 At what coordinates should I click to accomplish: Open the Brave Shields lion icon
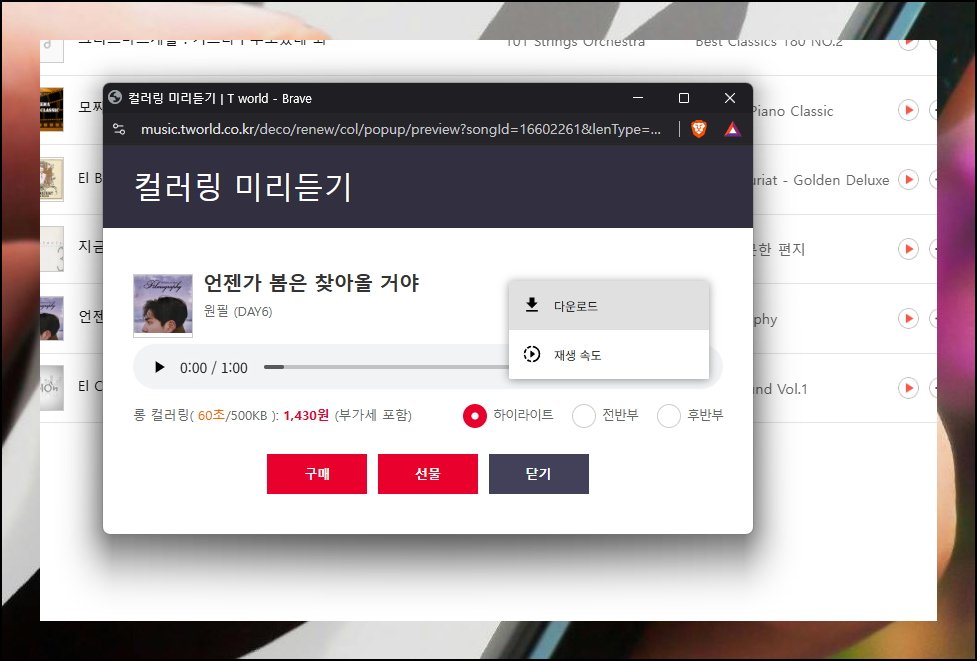pyautogui.click(x=699, y=129)
